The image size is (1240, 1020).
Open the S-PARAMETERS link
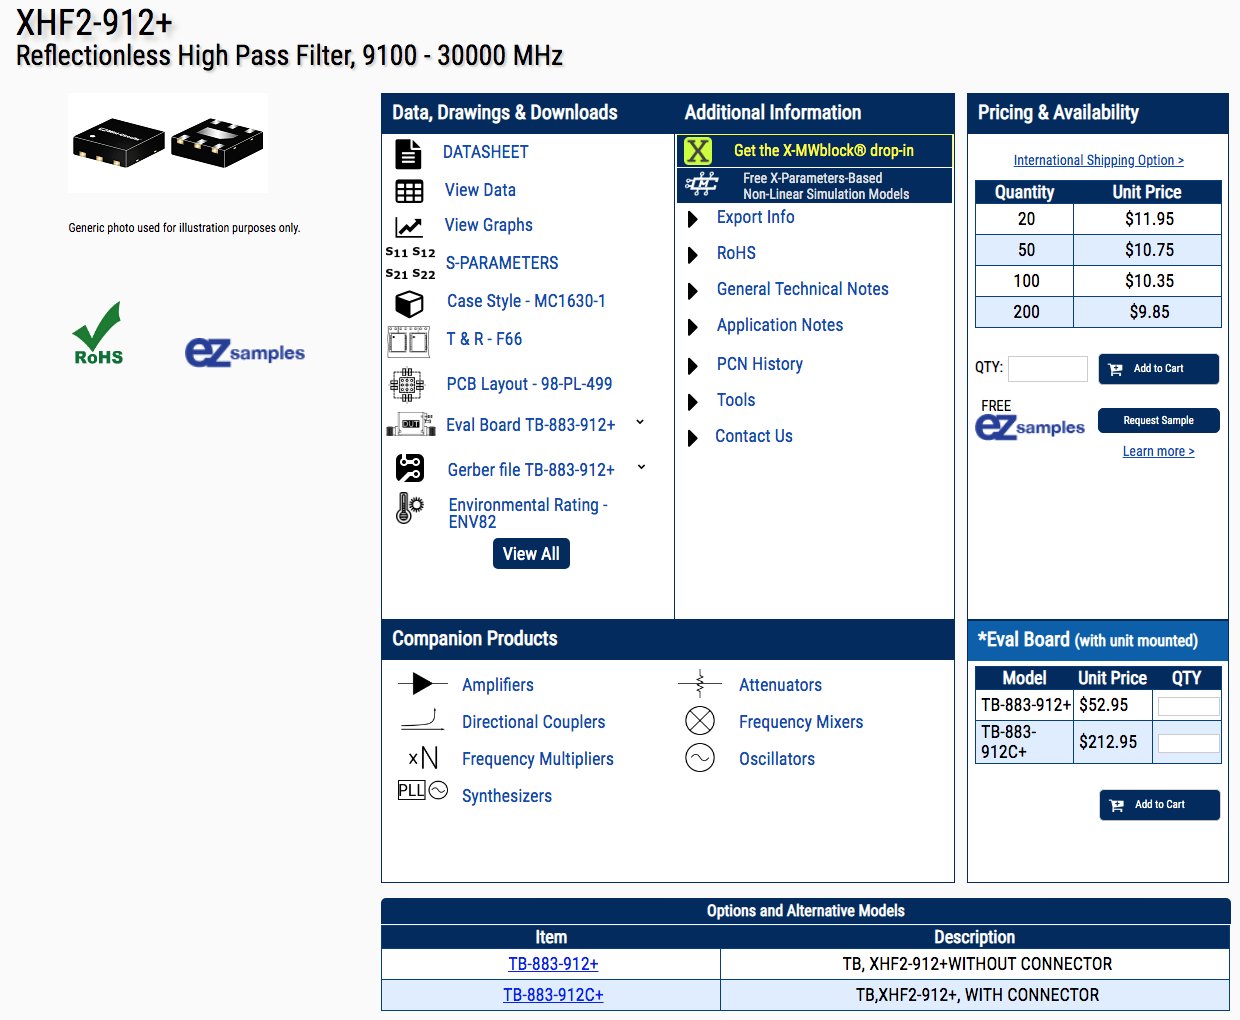502,263
